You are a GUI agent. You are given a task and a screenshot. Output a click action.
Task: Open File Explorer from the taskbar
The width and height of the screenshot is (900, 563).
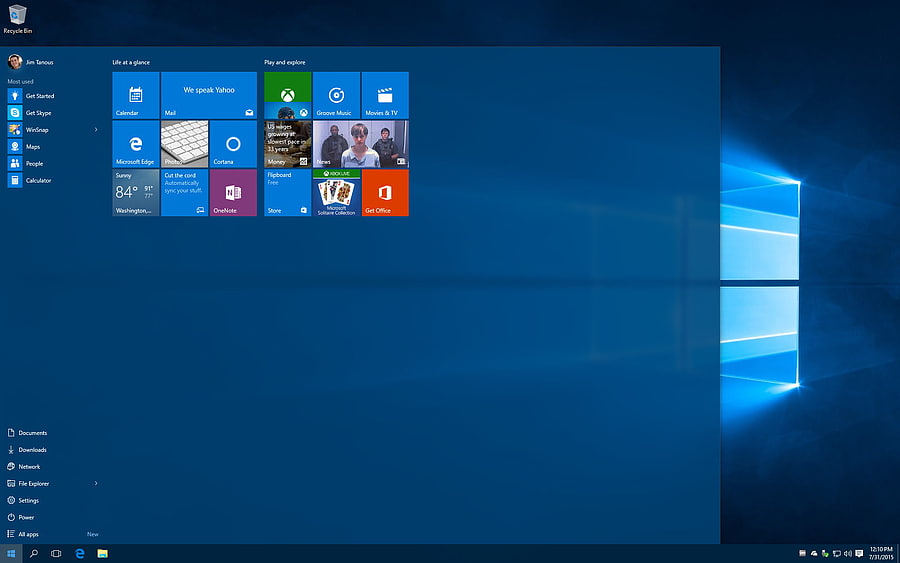(x=103, y=554)
